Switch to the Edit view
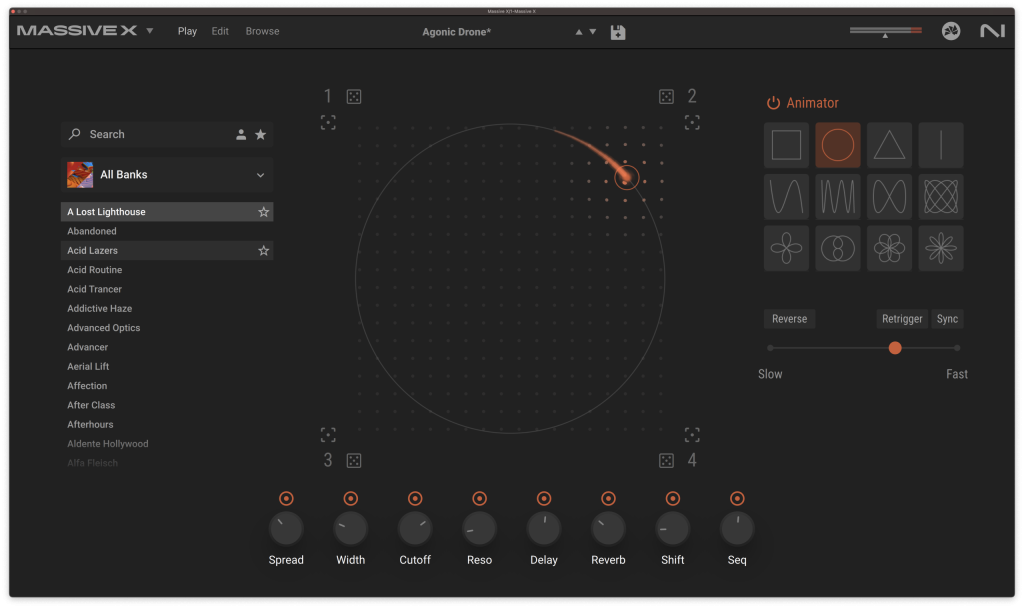Screen dimensions: 1024x608 pyautogui.click(x=220, y=31)
